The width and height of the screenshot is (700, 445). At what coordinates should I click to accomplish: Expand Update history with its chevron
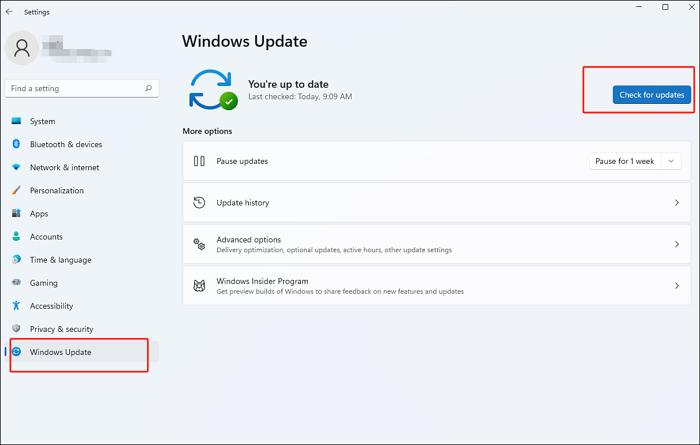point(677,203)
